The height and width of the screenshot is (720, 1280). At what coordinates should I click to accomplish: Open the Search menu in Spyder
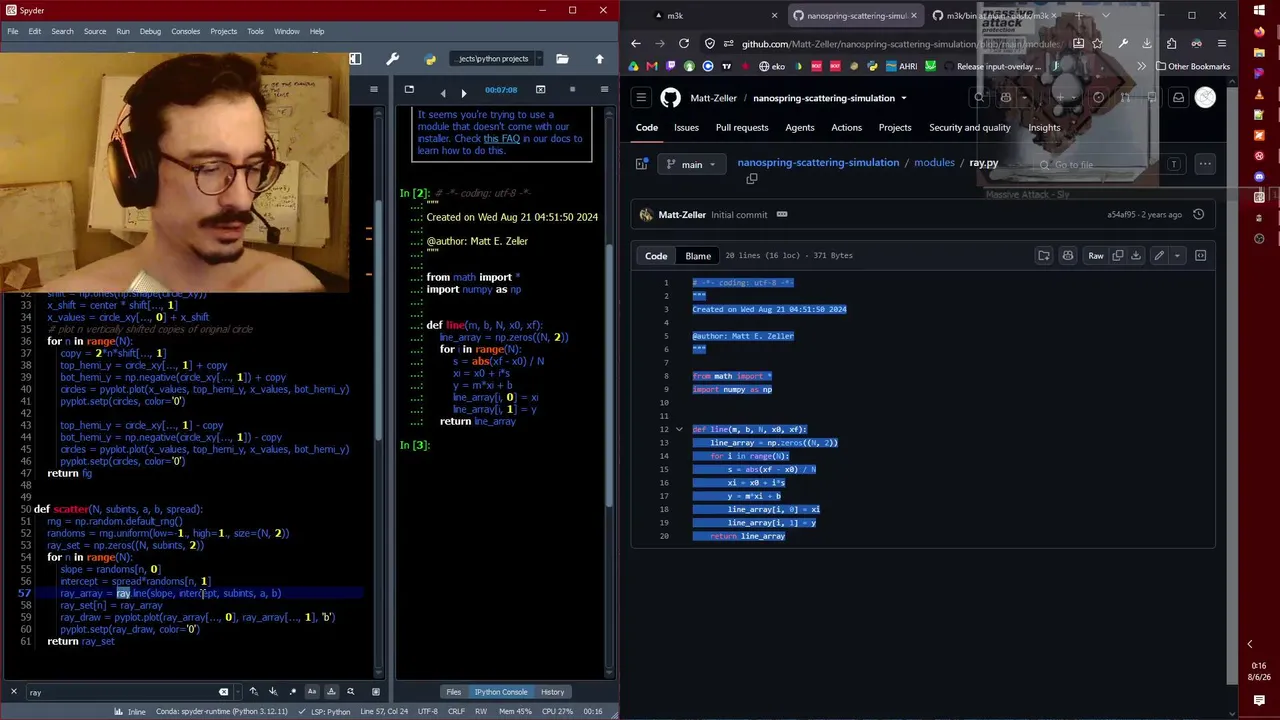click(x=62, y=31)
